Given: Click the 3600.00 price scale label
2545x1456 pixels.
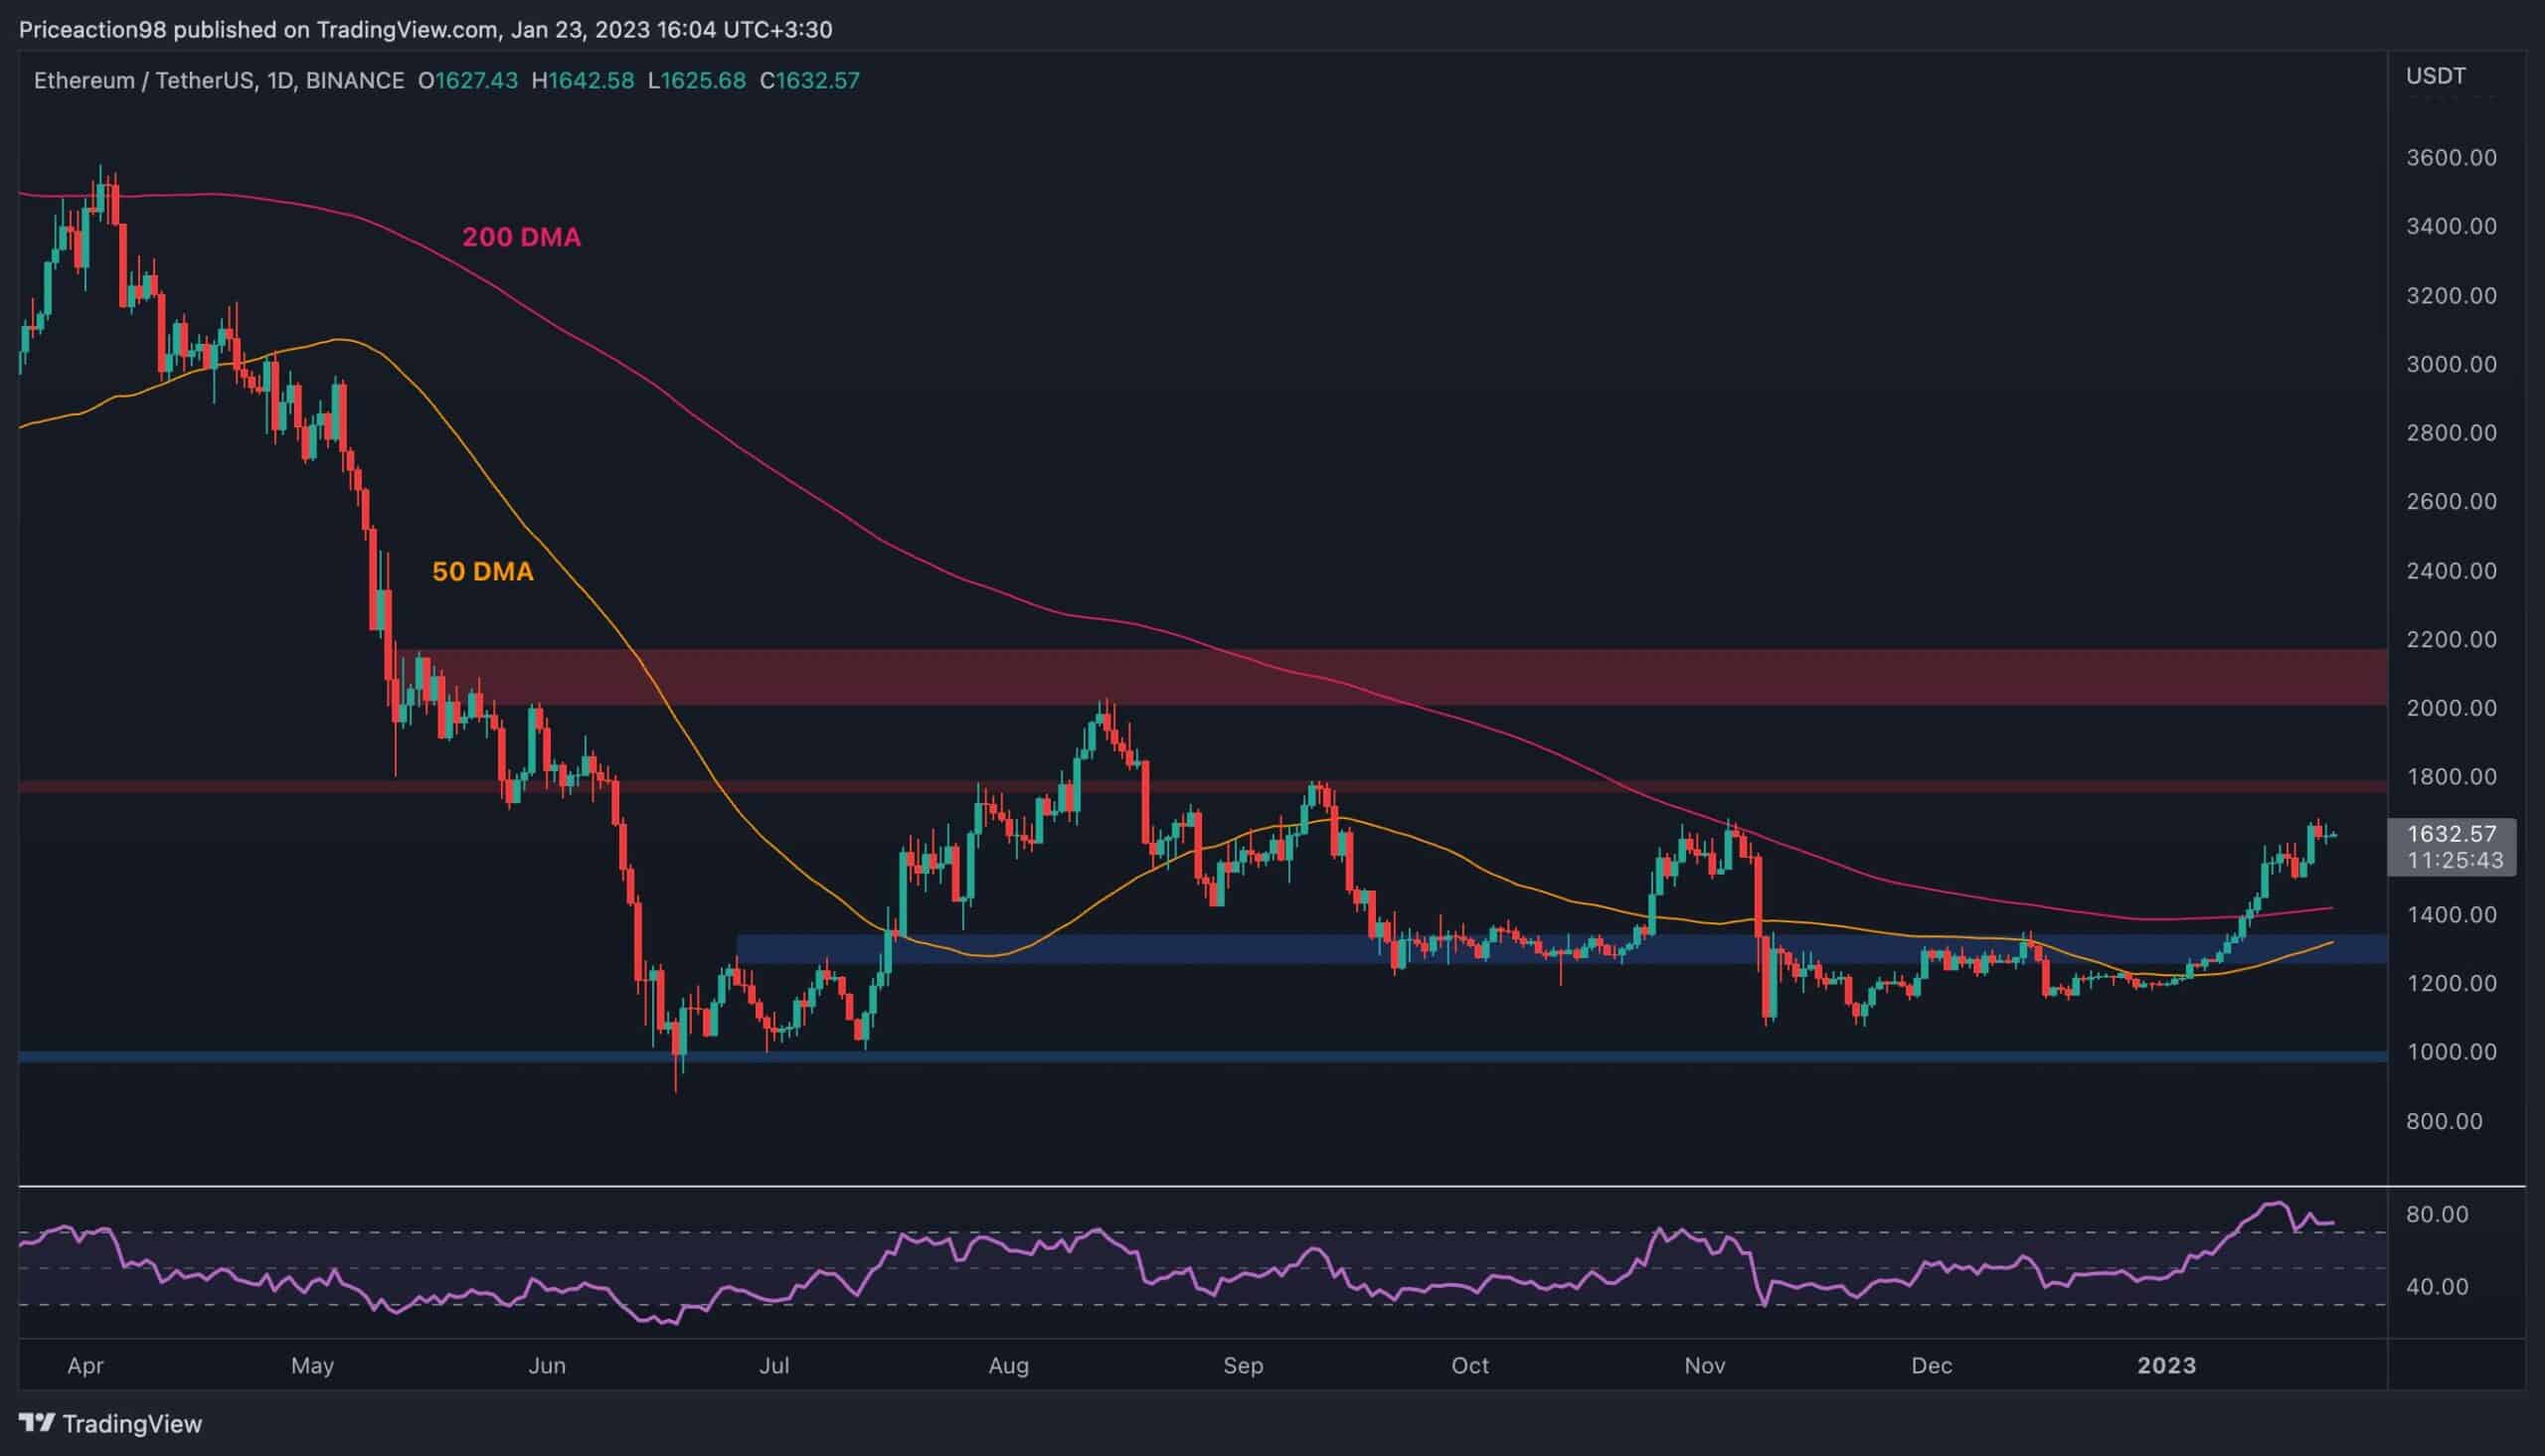Looking at the screenshot, I should coord(2451,157).
